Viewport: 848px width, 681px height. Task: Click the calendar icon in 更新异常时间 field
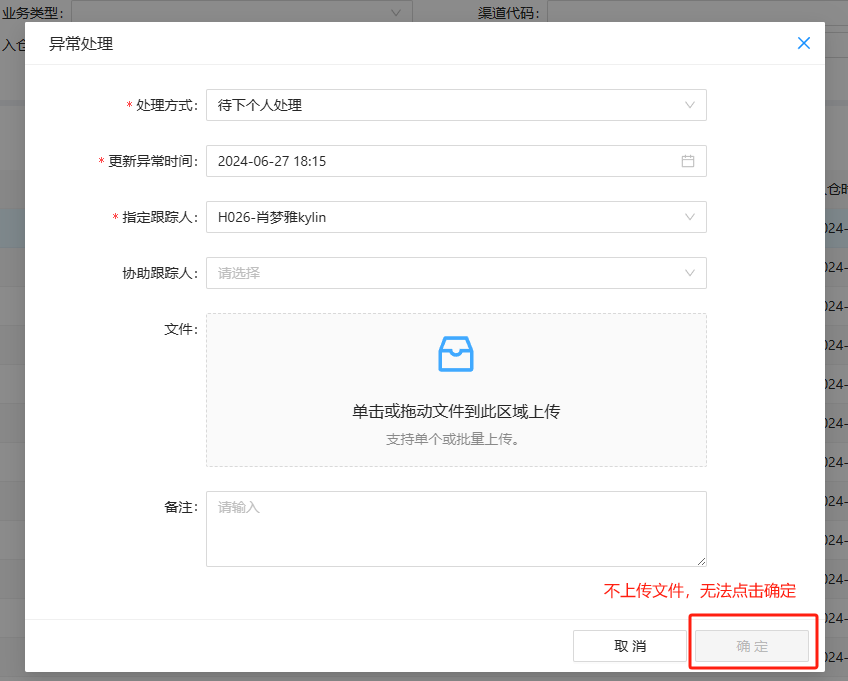click(688, 161)
